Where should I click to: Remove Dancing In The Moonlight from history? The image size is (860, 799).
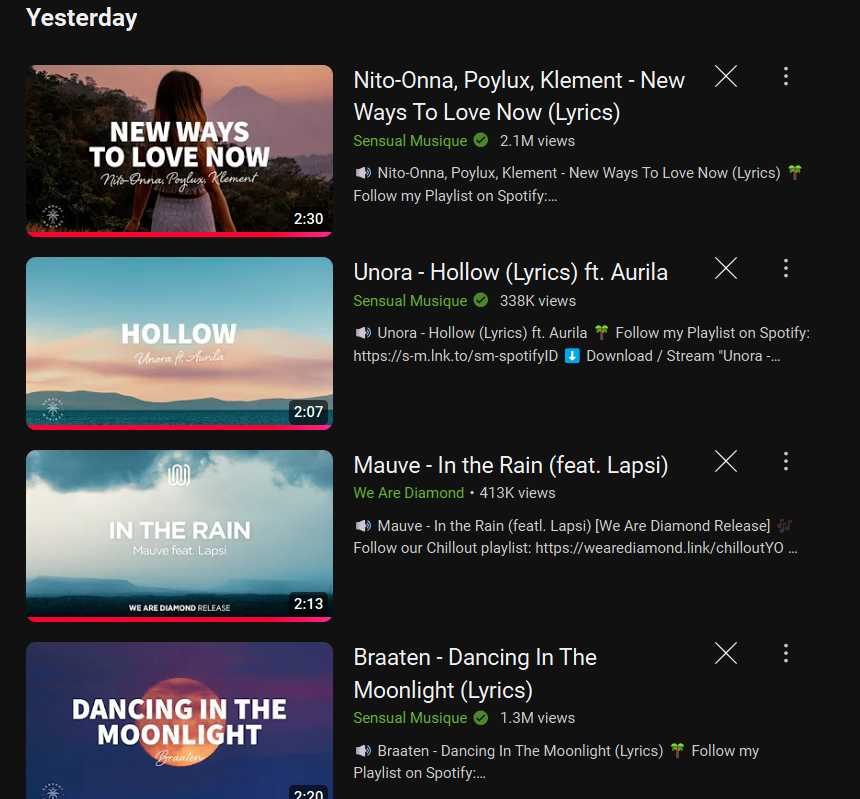click(726, 653)
